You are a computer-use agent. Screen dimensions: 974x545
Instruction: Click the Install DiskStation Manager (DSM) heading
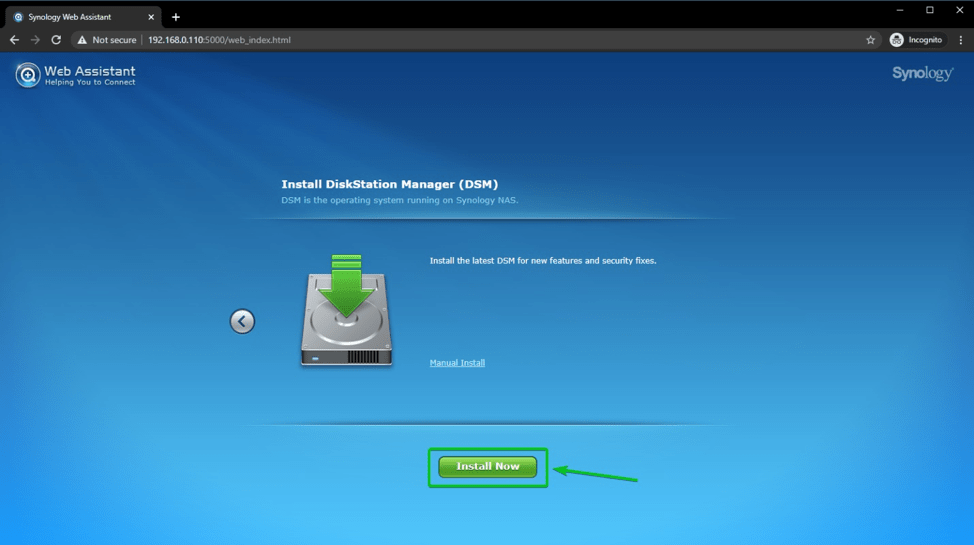[x=389, y=184]
